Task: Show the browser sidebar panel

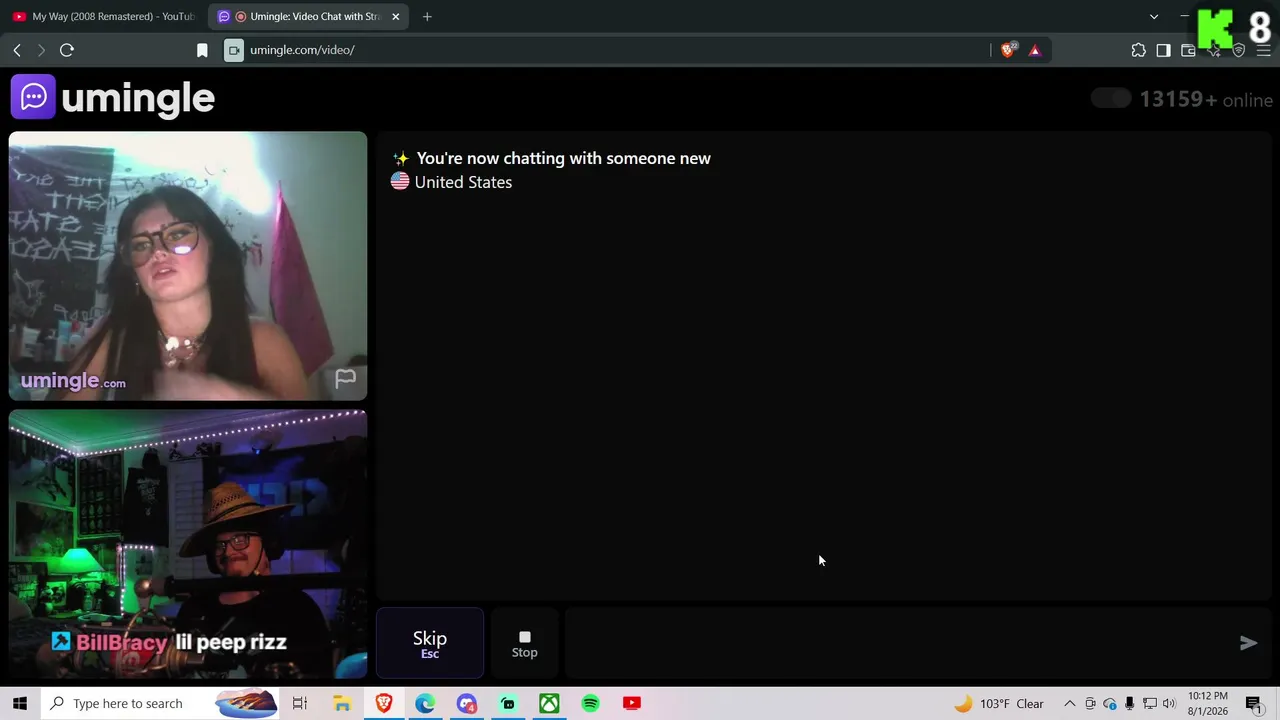Action: [x=1163, y=50]
